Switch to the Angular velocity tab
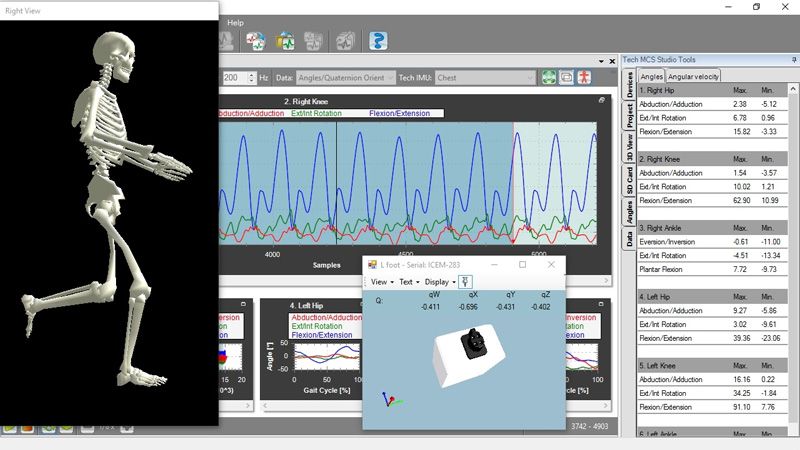The image size is (800, 450). [693, 76]
